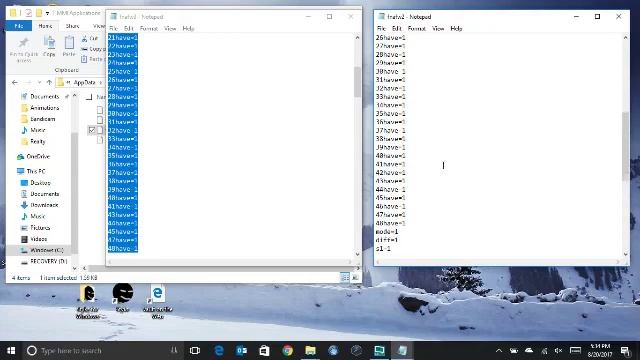This screenshot has width=640, height=360.
Task: Switch to Notepad via its taskbar icon
Action: 402,351
